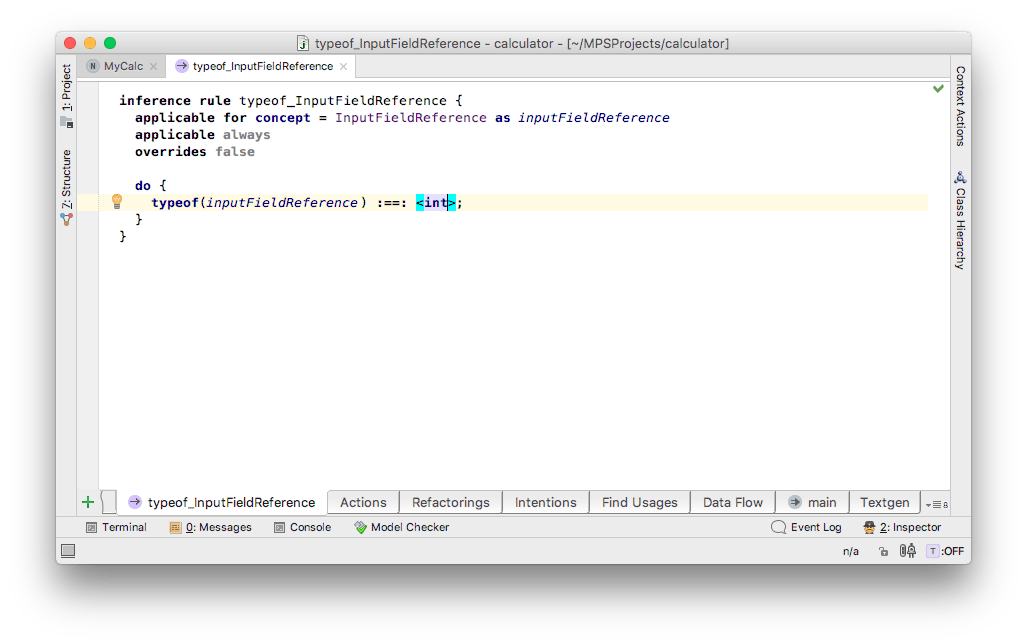Open the Event Log panel

[x=806, y=527]
